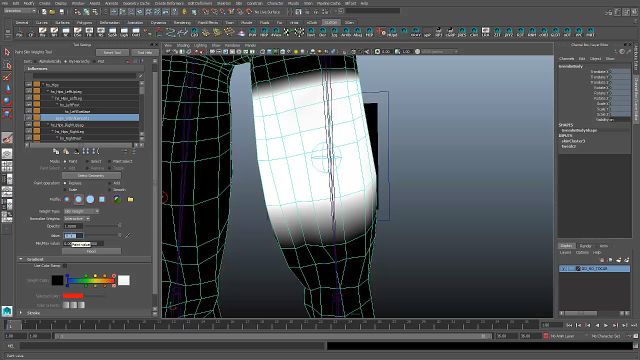Open the Channels menu in Channel Box
The height and width of the screenshot is (360, 640).
tap(567, 59)
